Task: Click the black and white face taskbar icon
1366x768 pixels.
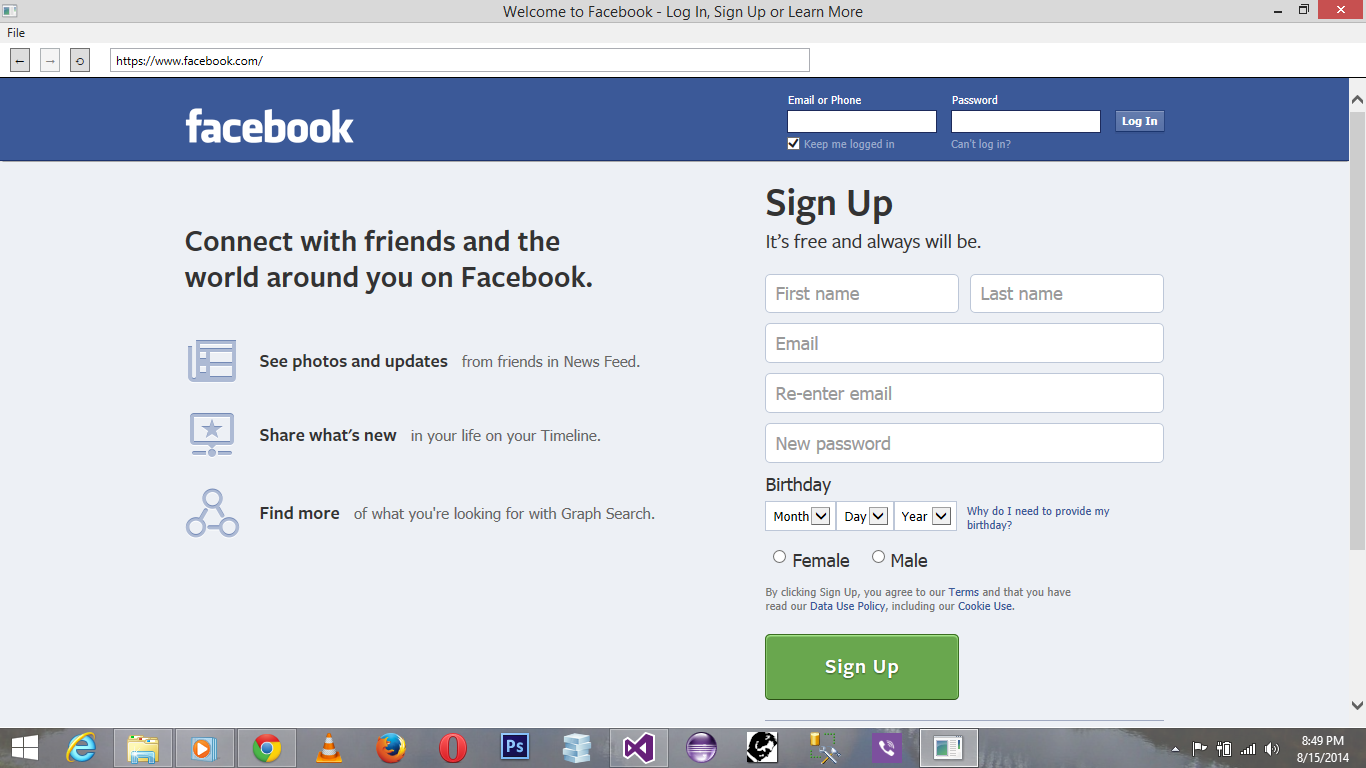Action: (x=762, y=748)
